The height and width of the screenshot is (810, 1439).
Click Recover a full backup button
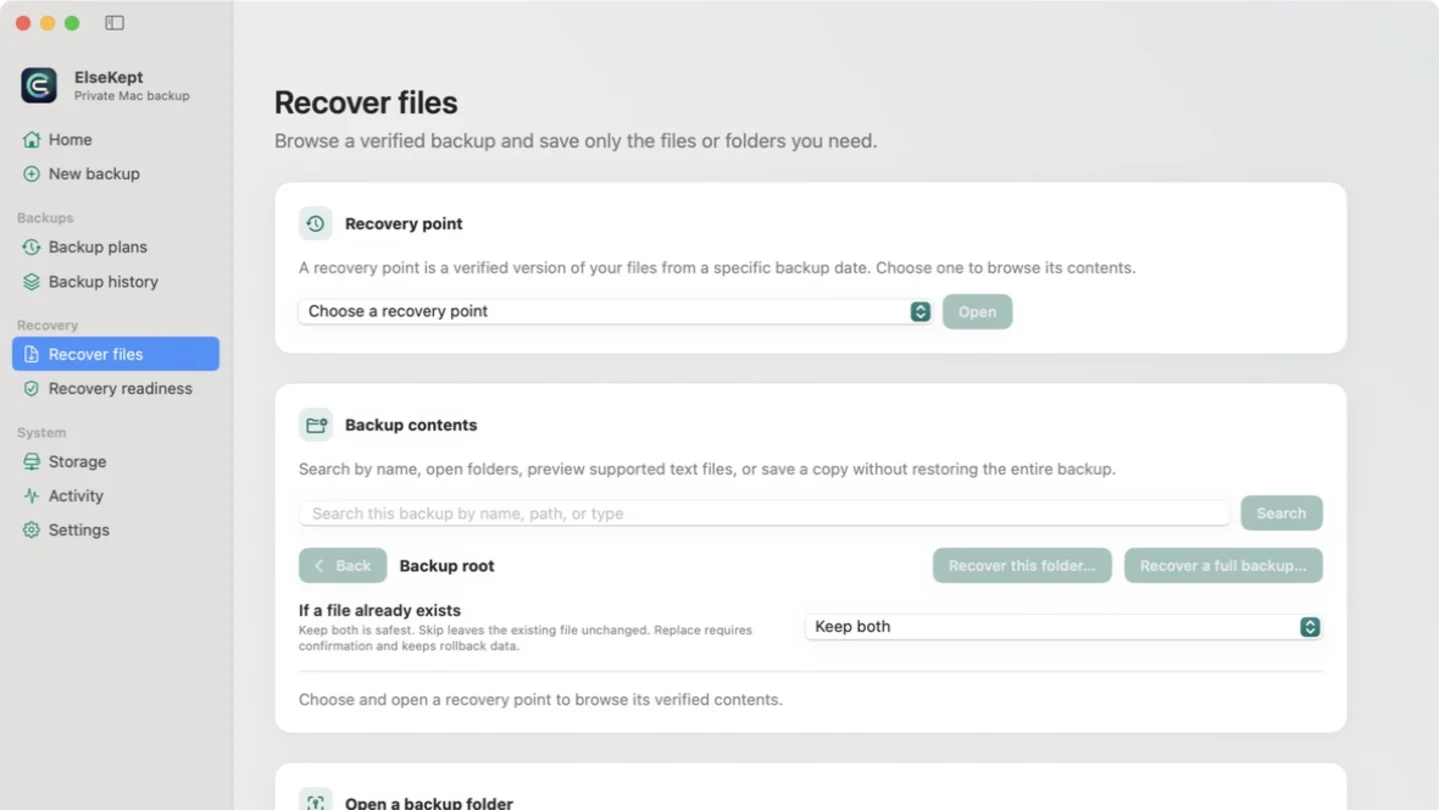(1223, 566)
